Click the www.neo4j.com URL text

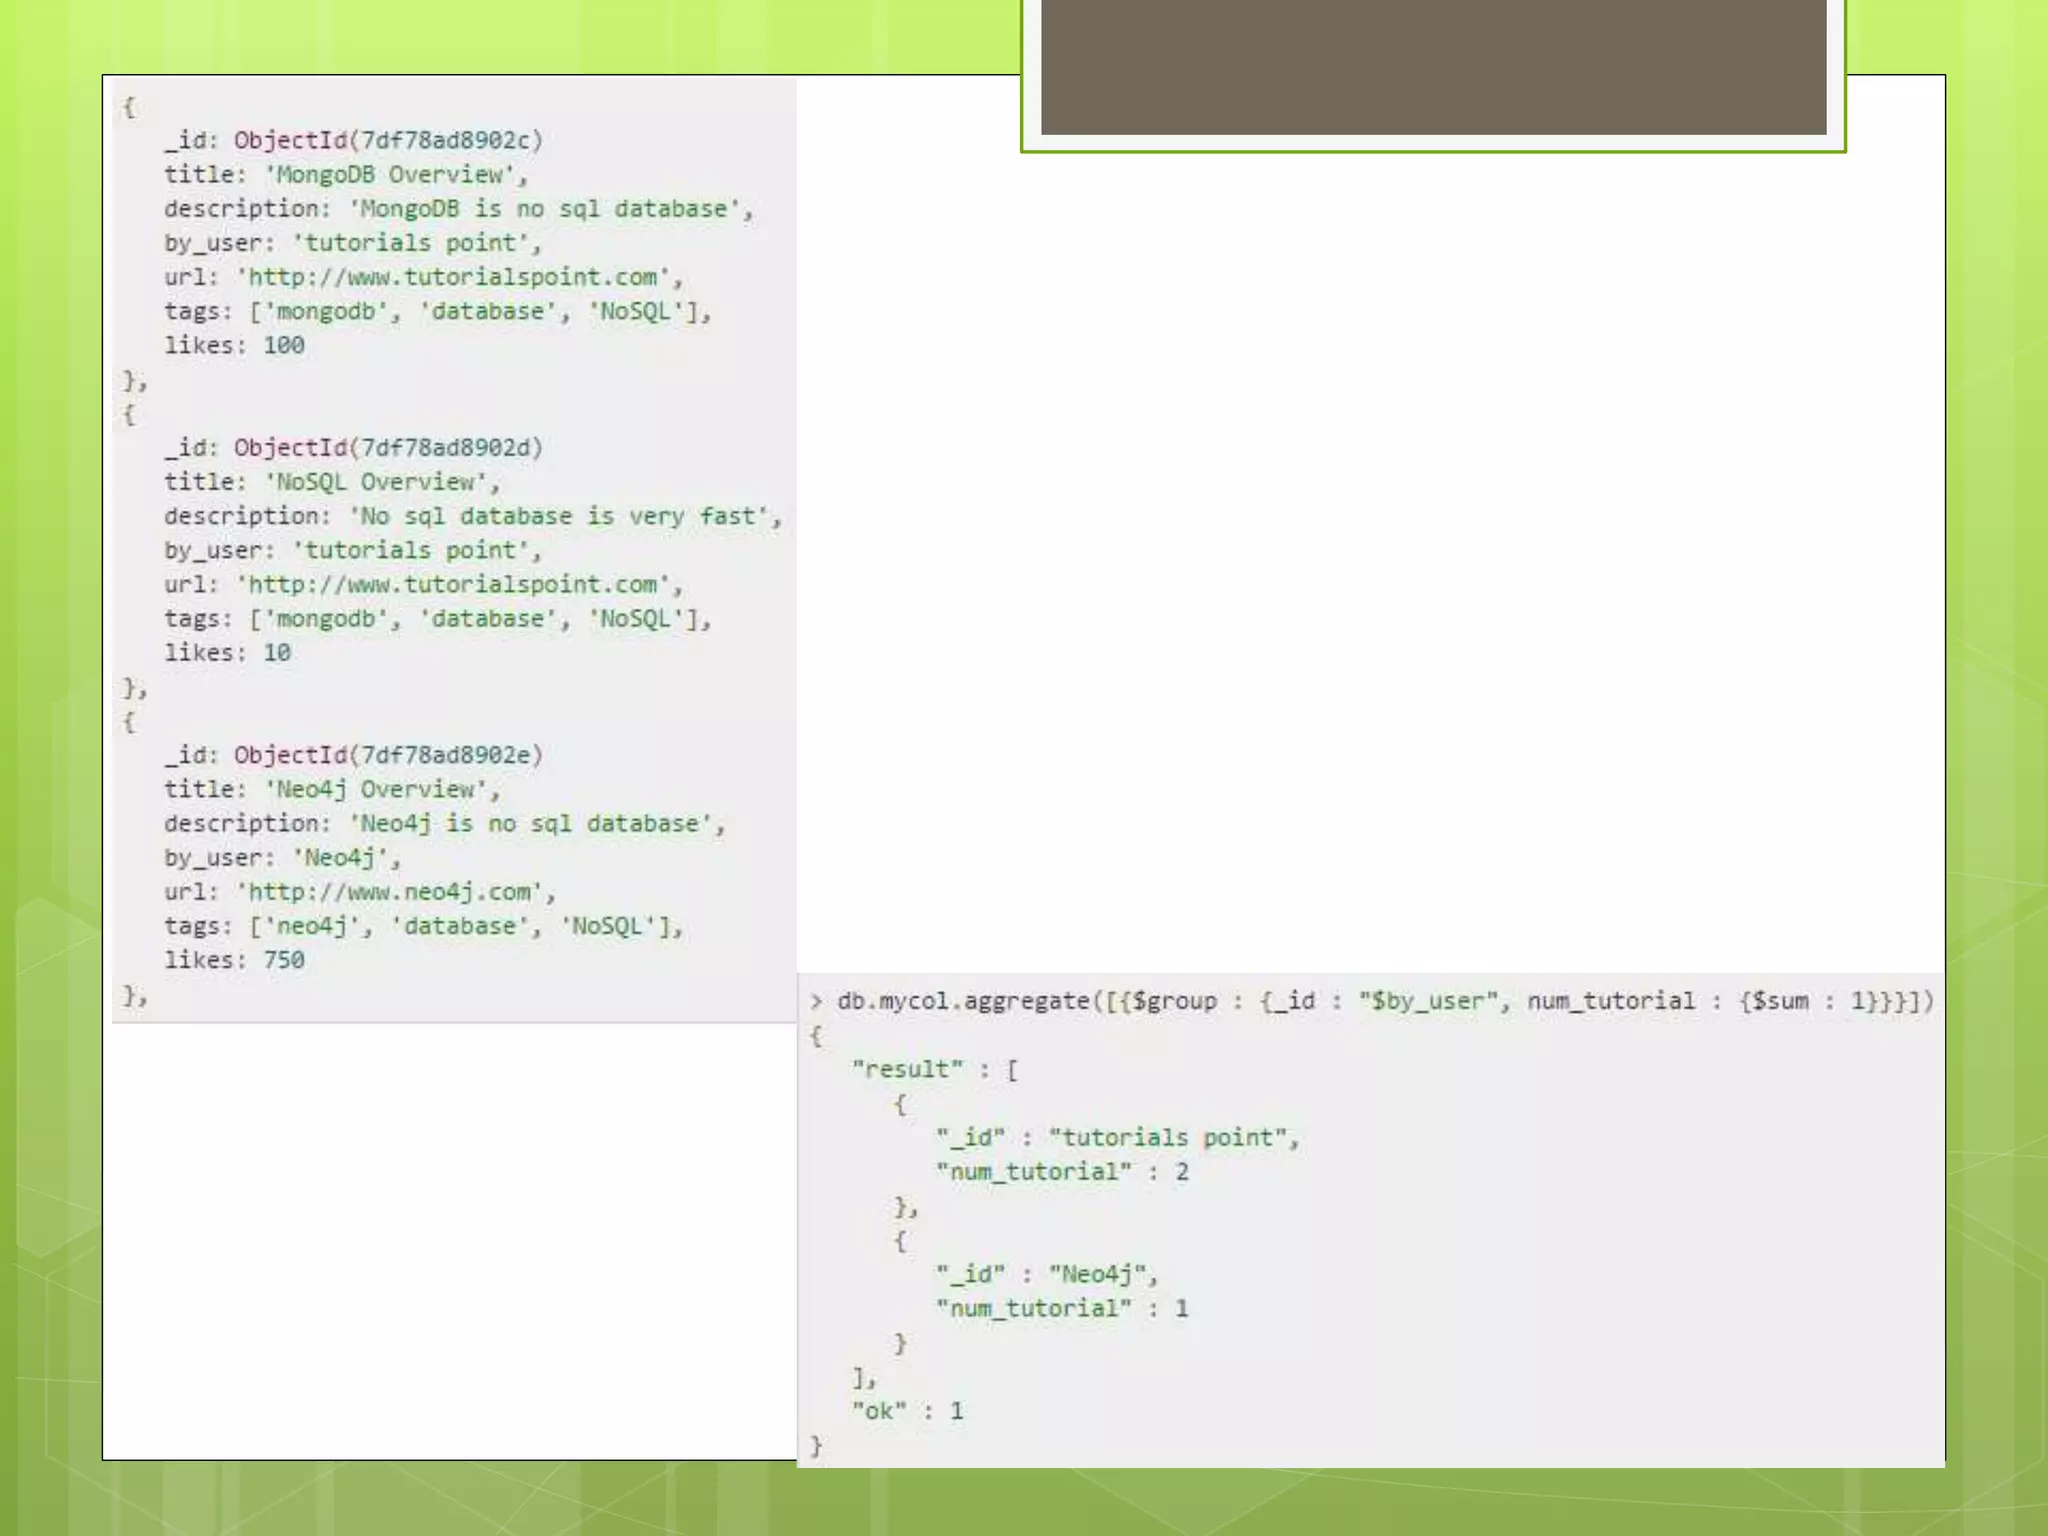coord(394,892)
